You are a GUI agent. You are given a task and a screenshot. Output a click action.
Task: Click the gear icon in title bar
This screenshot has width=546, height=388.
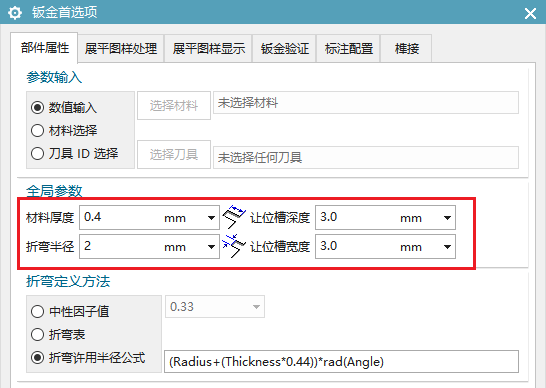15,13
